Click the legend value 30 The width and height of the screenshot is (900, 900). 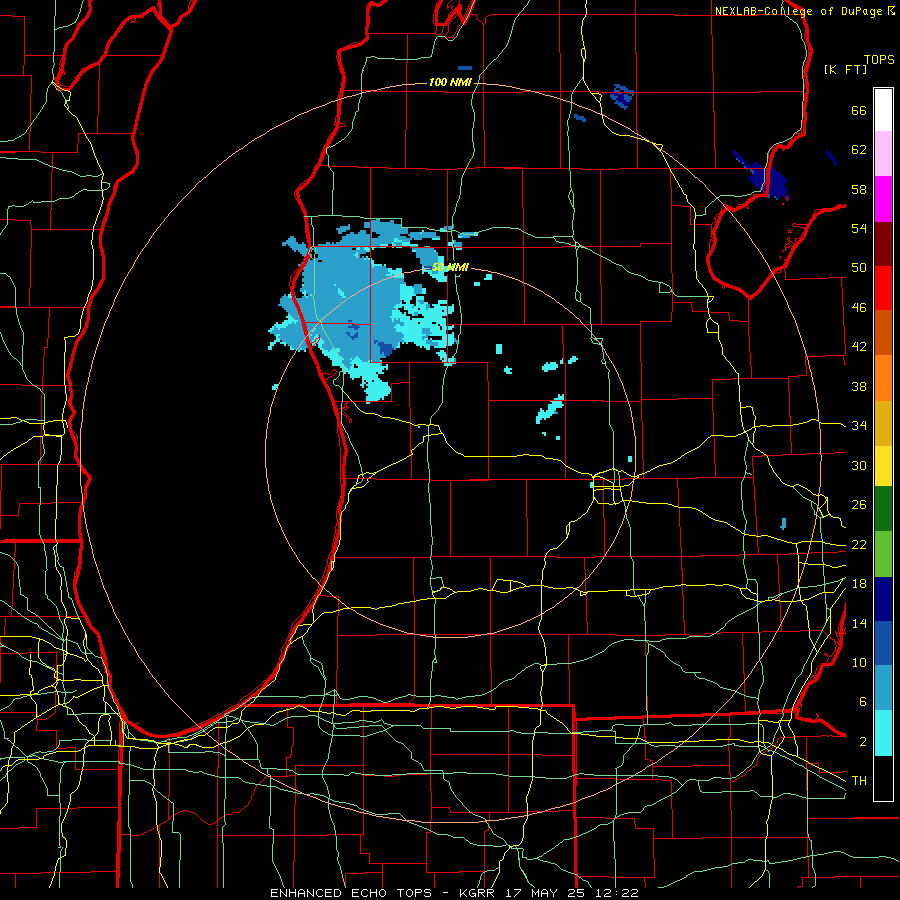tap(859, 465)
